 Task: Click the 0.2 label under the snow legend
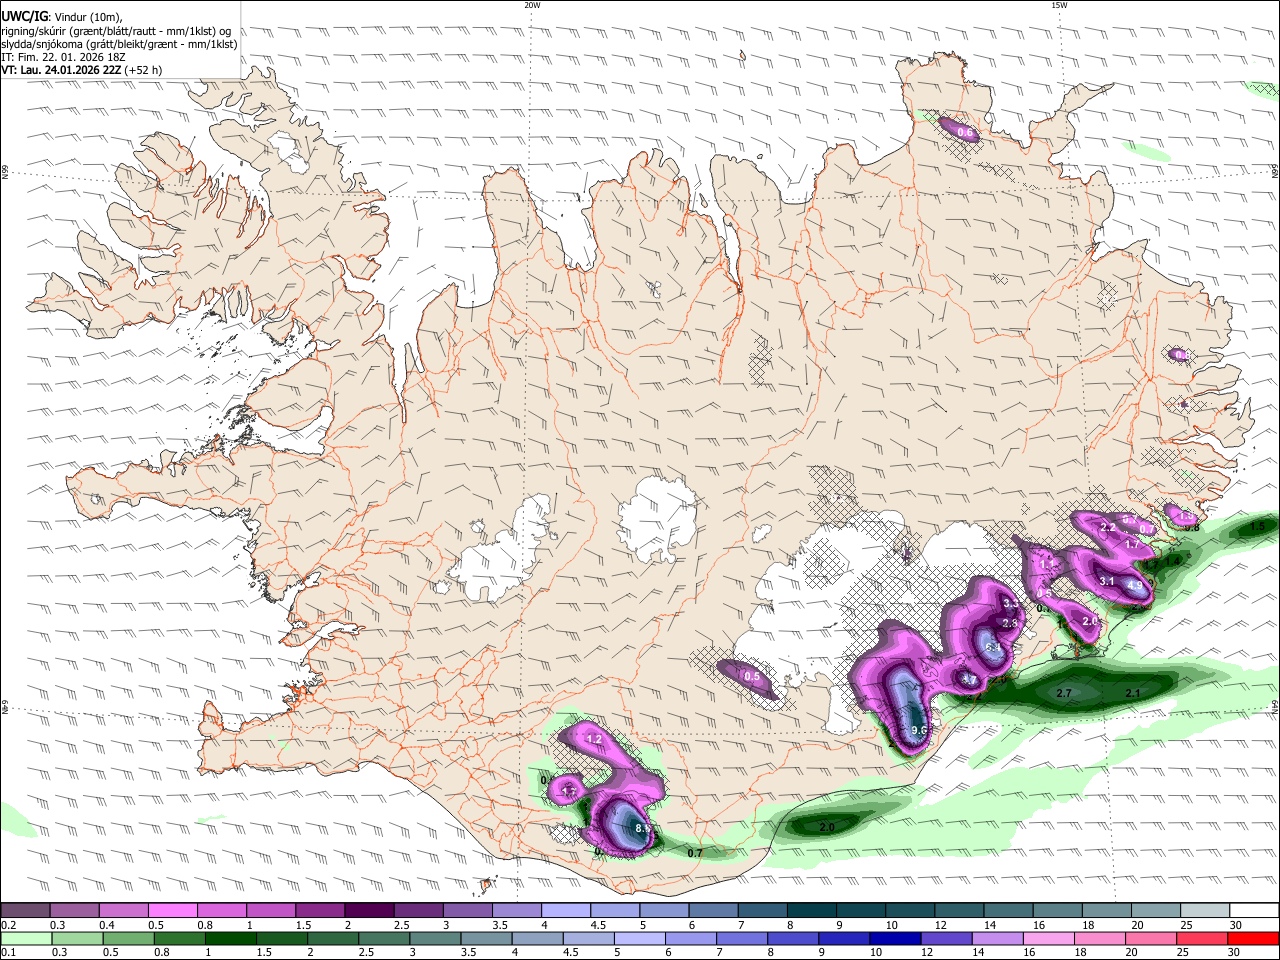click(x=9, y=925)
